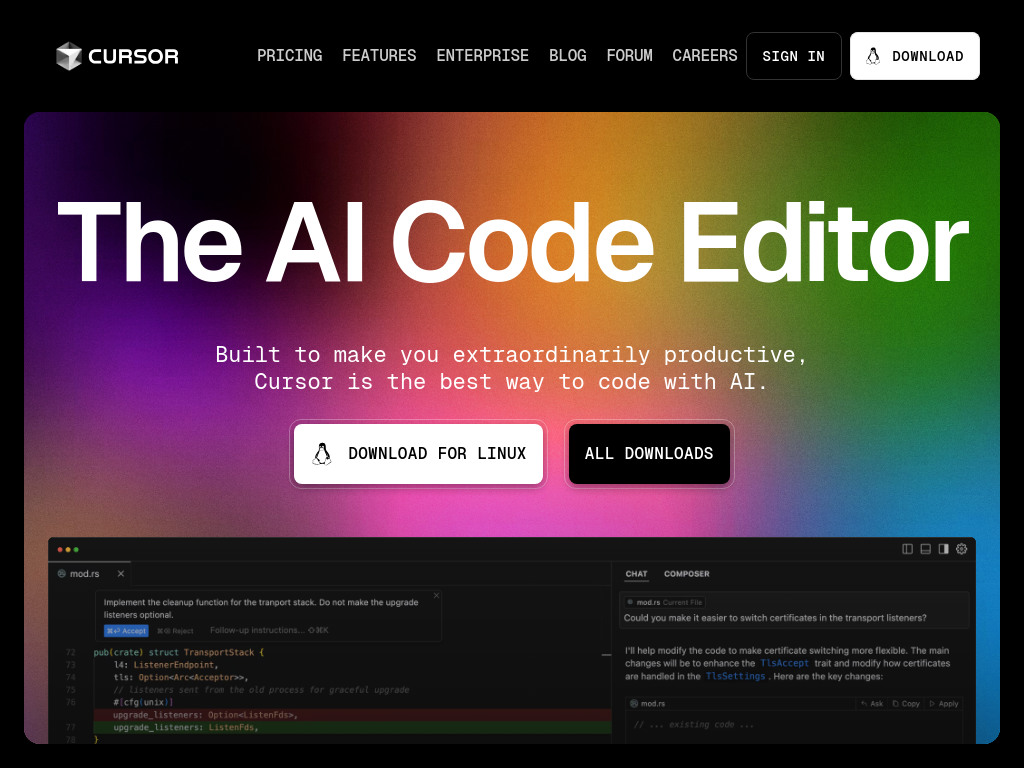Switch to the Composer tab
The image size is (1024, 768).
pos(686,573)
